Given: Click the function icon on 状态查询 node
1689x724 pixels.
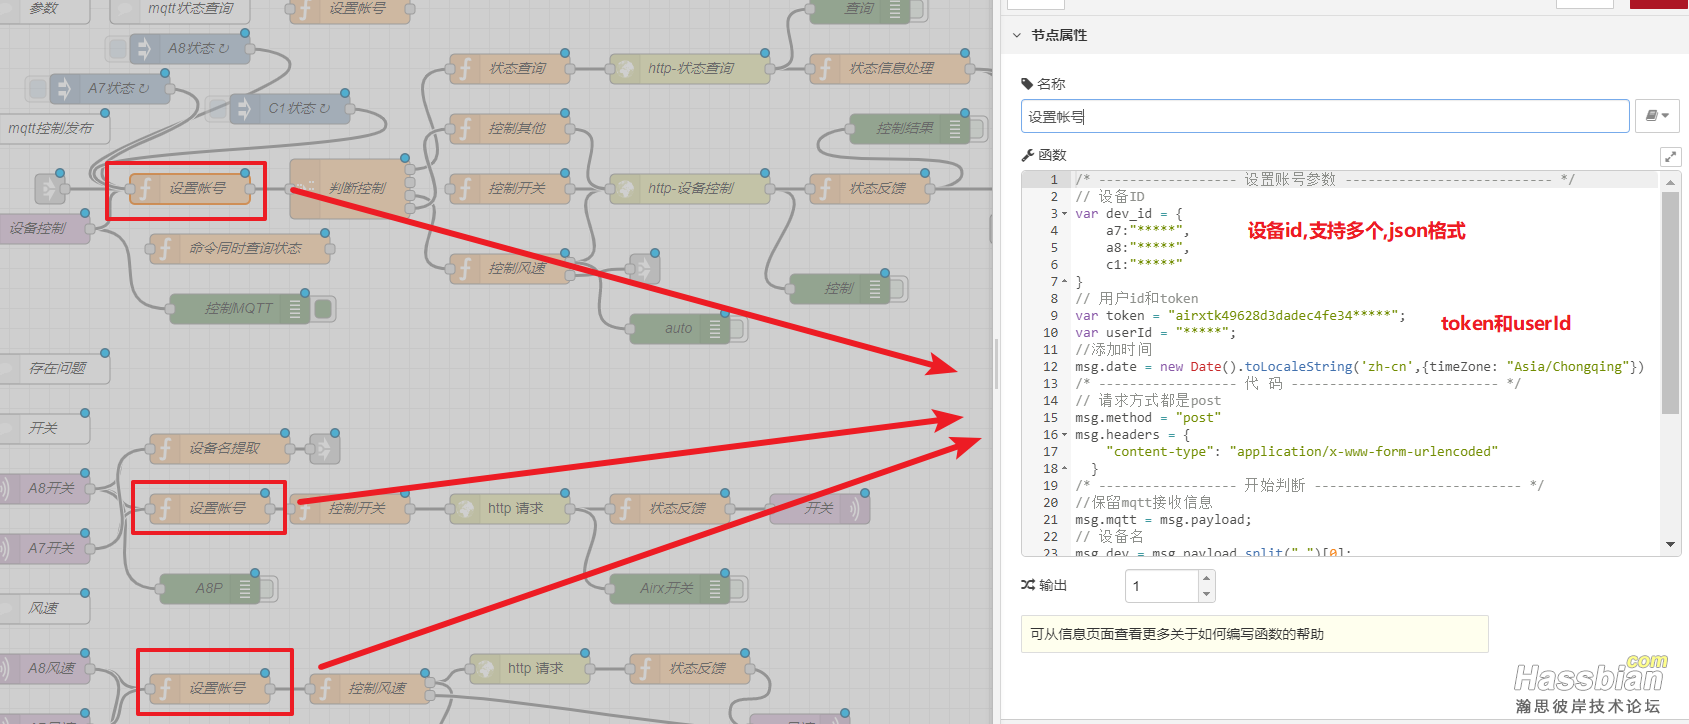Looking at the screenshot, I should [464, 69].
